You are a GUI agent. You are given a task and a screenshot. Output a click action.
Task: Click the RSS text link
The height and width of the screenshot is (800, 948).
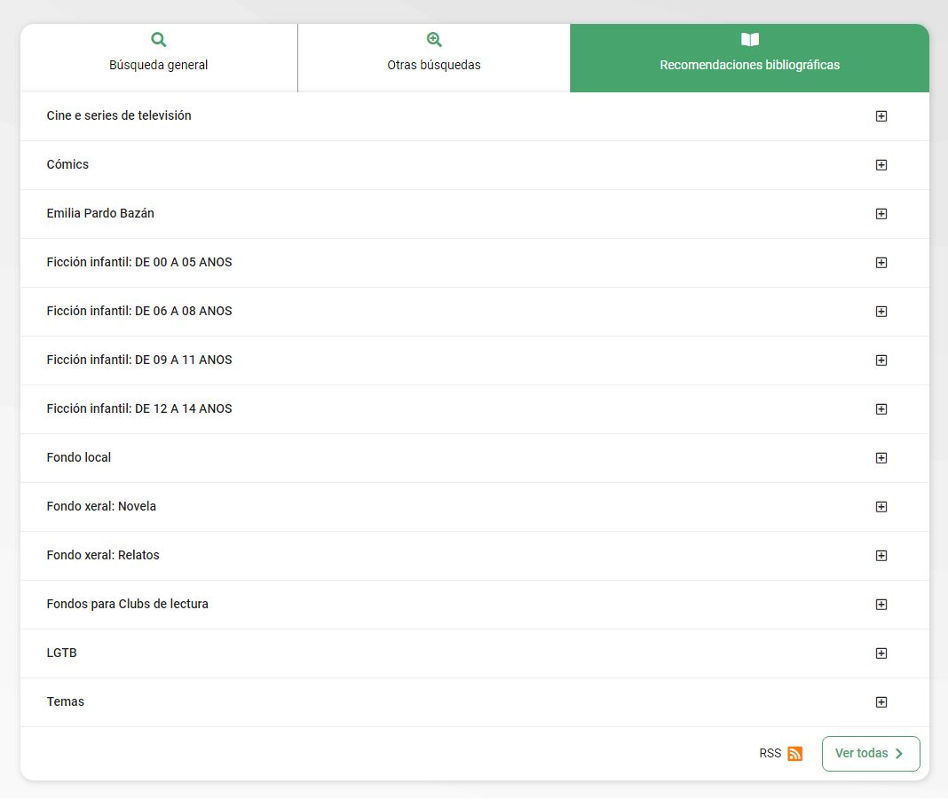pyautogui.click(x=770, y=754)
